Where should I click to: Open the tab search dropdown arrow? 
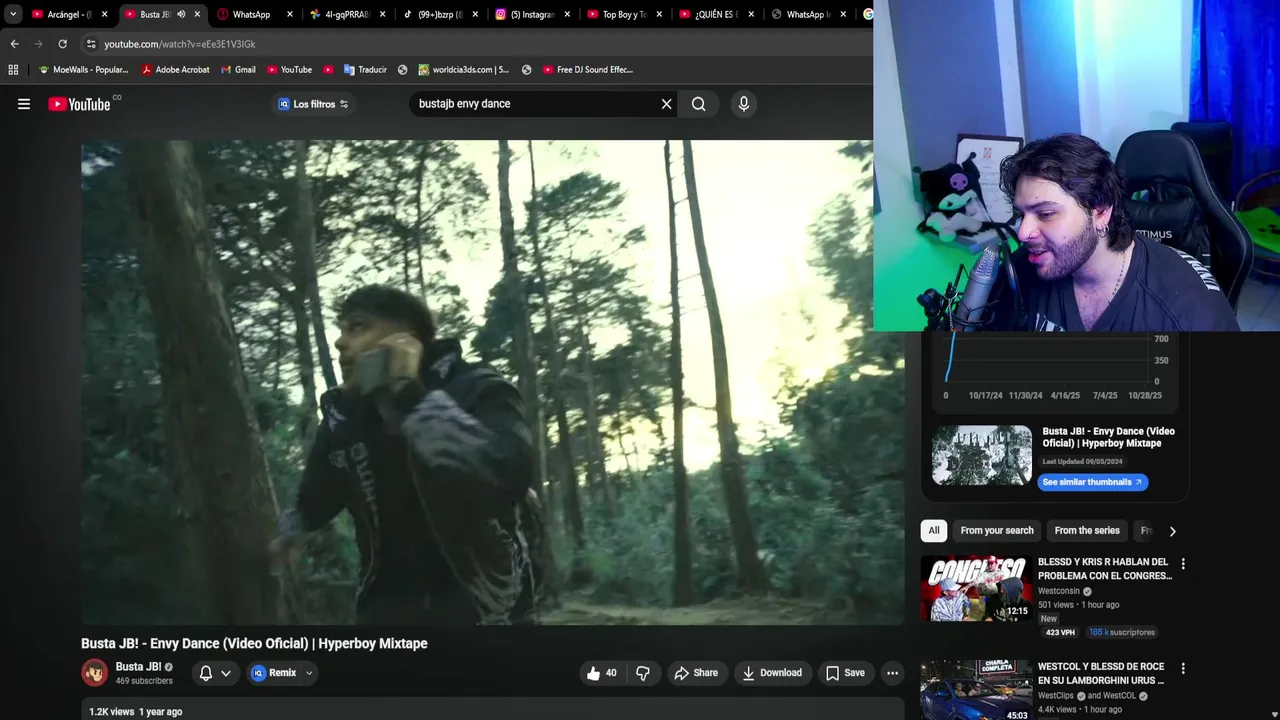click(13, 14)
